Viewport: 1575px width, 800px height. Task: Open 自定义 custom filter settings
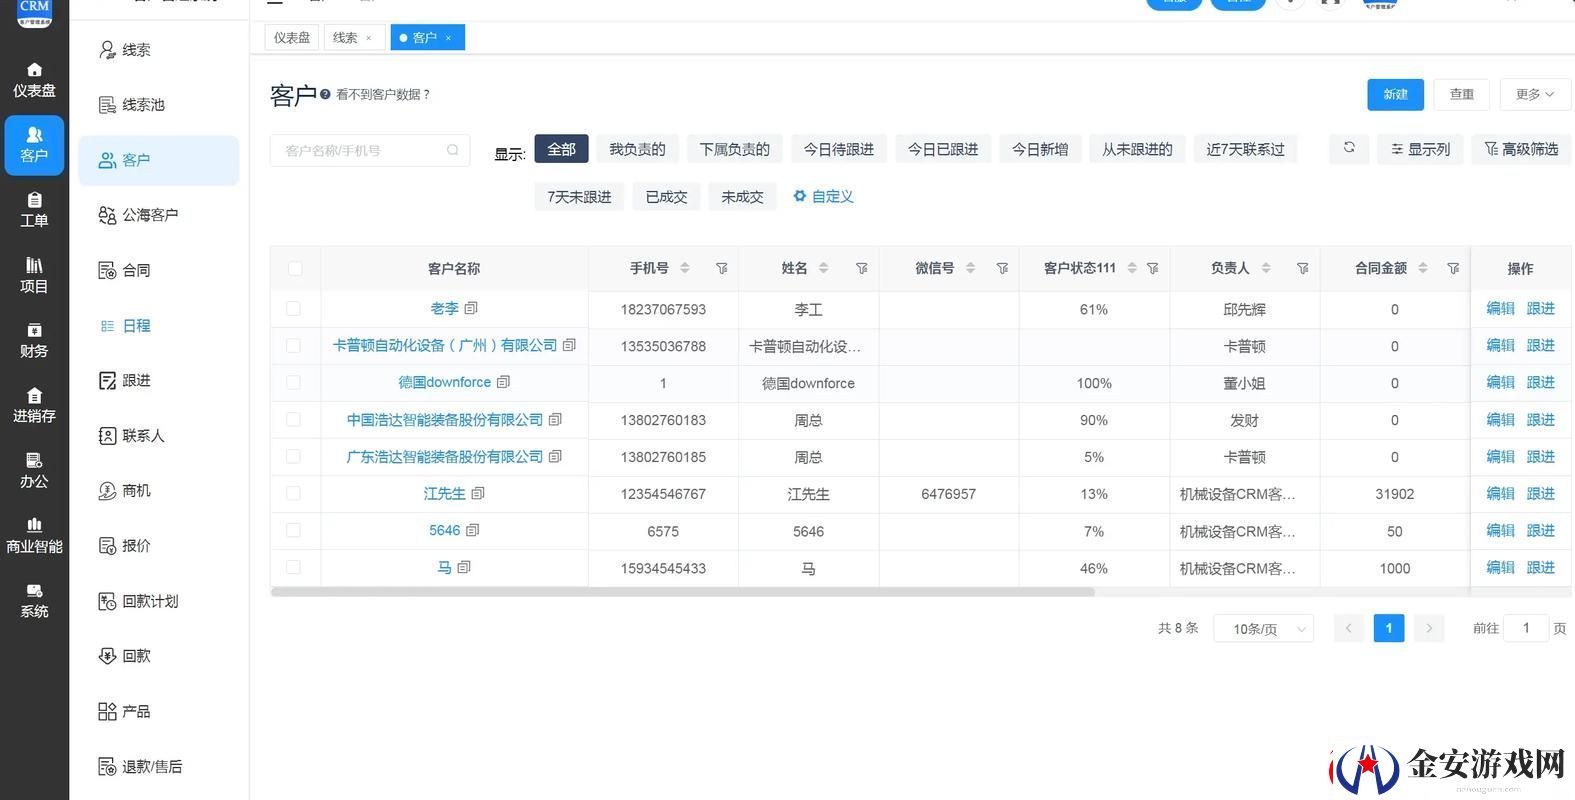point(823,196)
